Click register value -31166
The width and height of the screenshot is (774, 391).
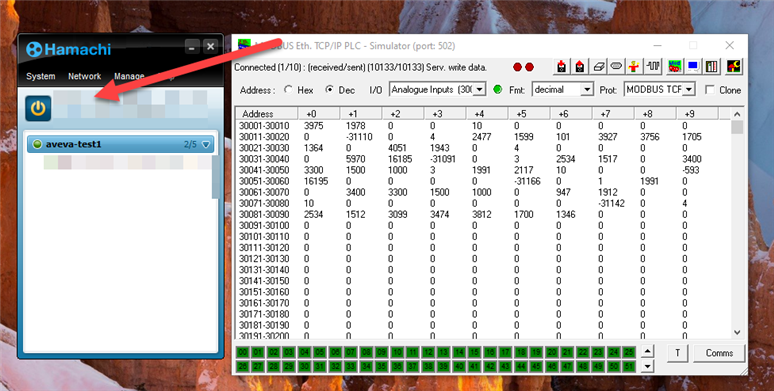[527, 181]
